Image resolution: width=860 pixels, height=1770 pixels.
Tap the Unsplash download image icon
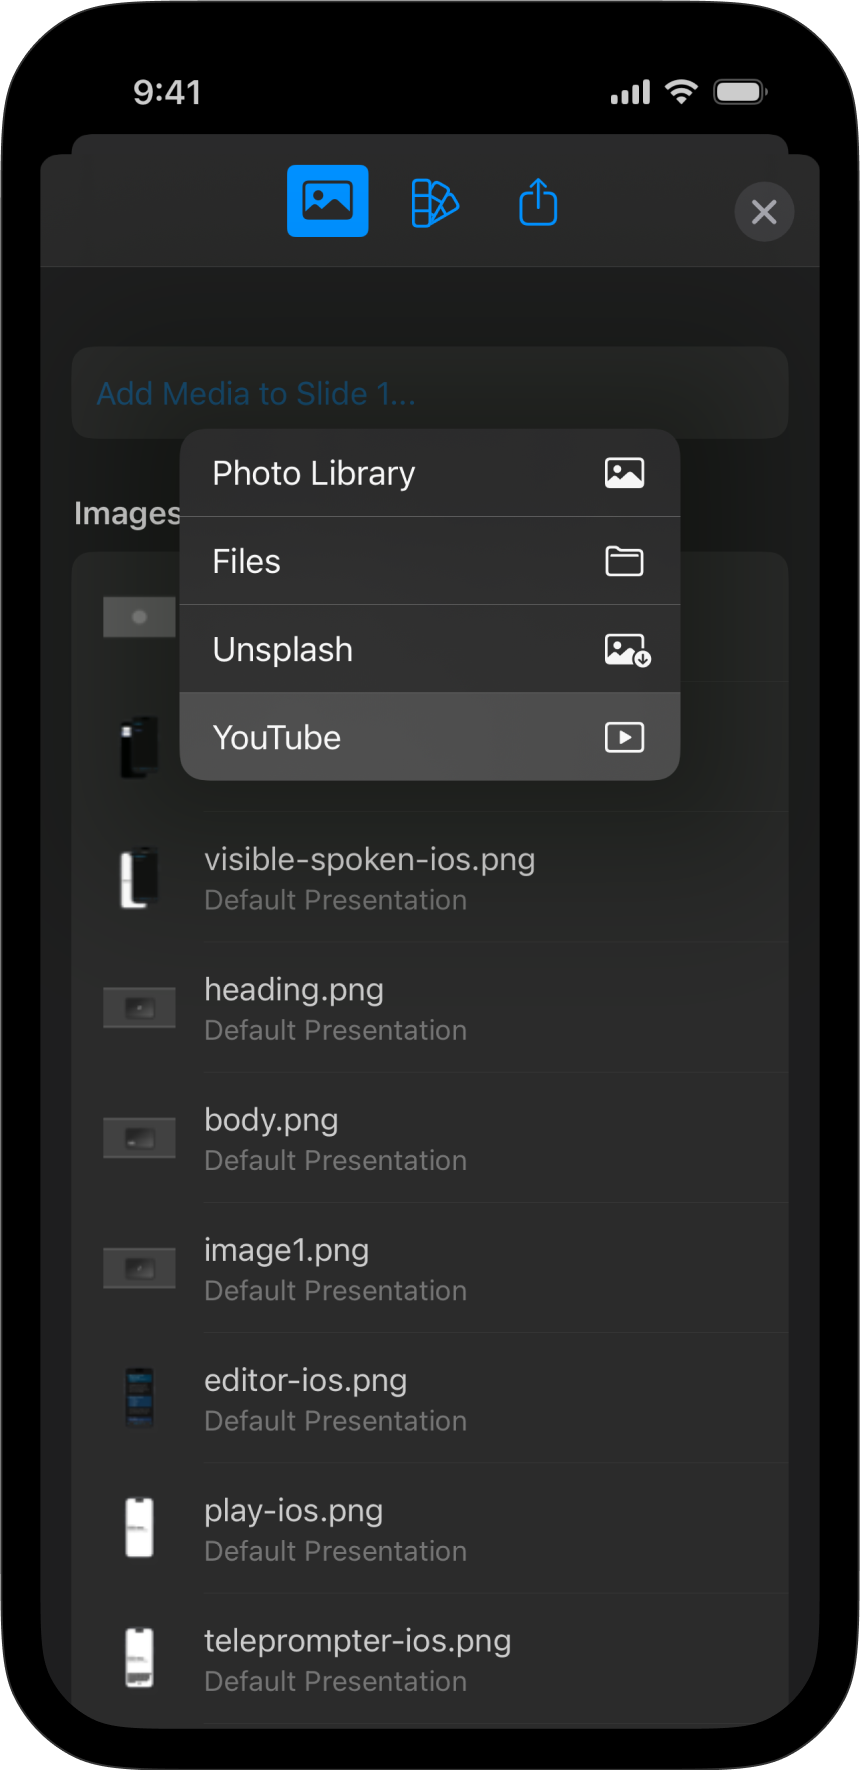(627, 650)
